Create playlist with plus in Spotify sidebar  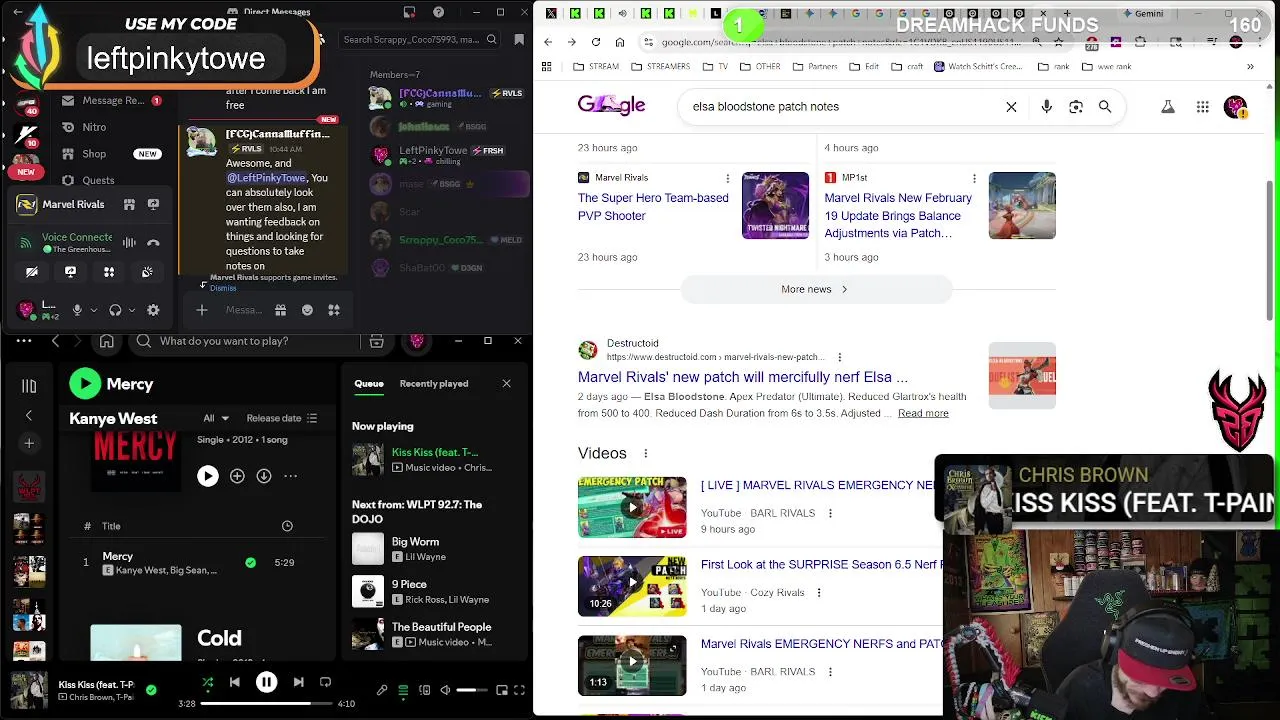29,443
